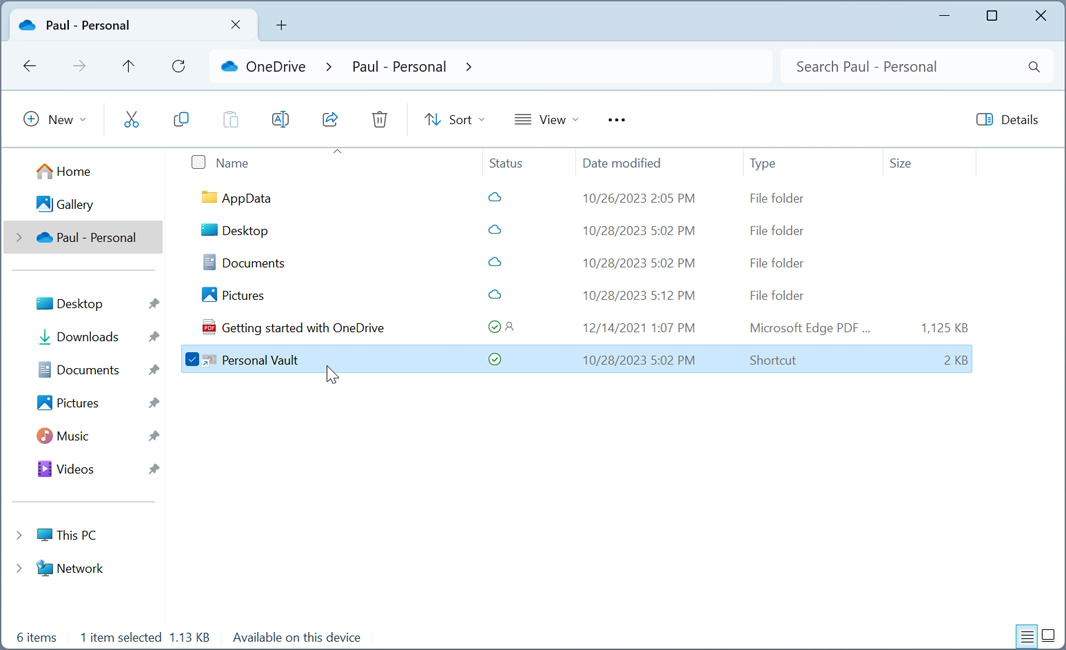Click the Cut scissors icon
This screenshot has height=650, width=1066.
(131, 120)
